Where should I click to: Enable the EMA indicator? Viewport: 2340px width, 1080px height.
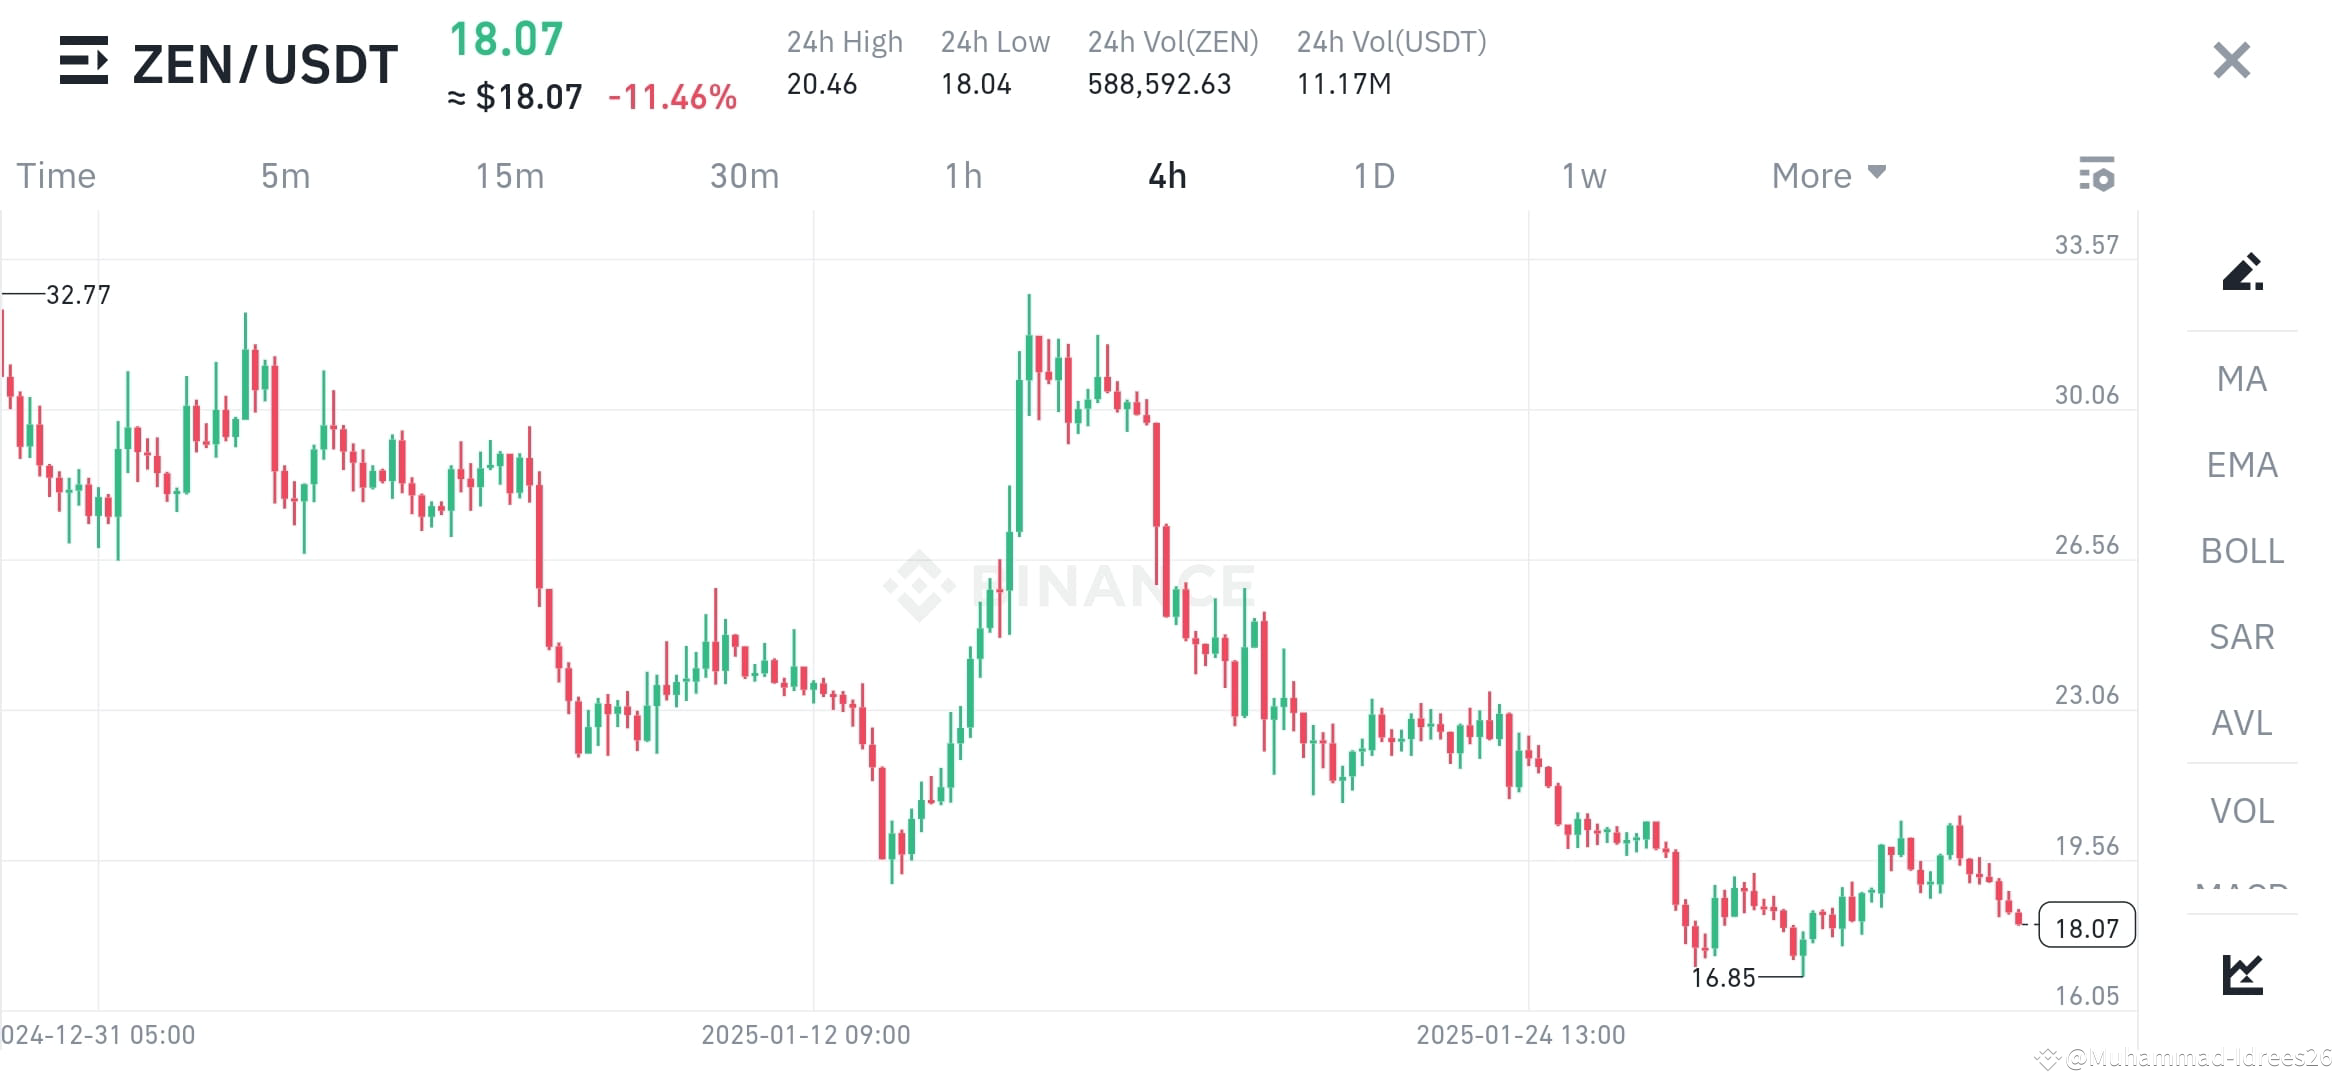[x=2242, y=464]
